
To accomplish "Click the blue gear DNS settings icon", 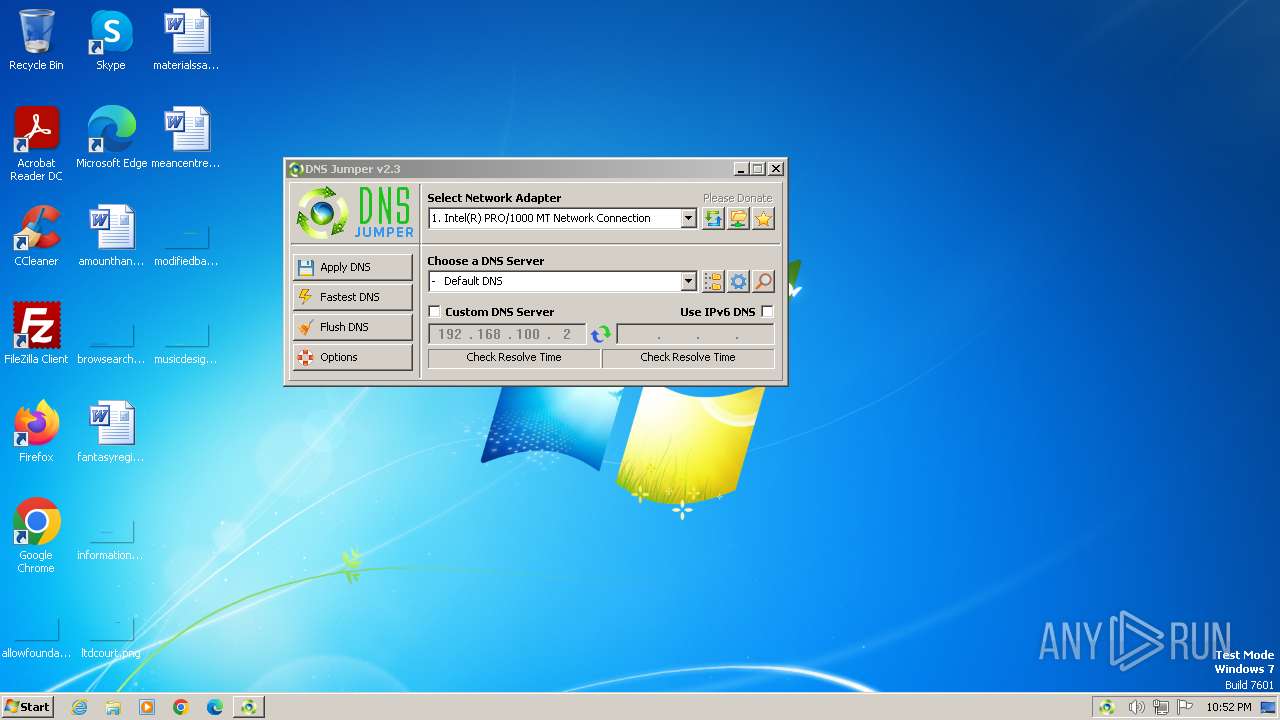I will [738, 281].
